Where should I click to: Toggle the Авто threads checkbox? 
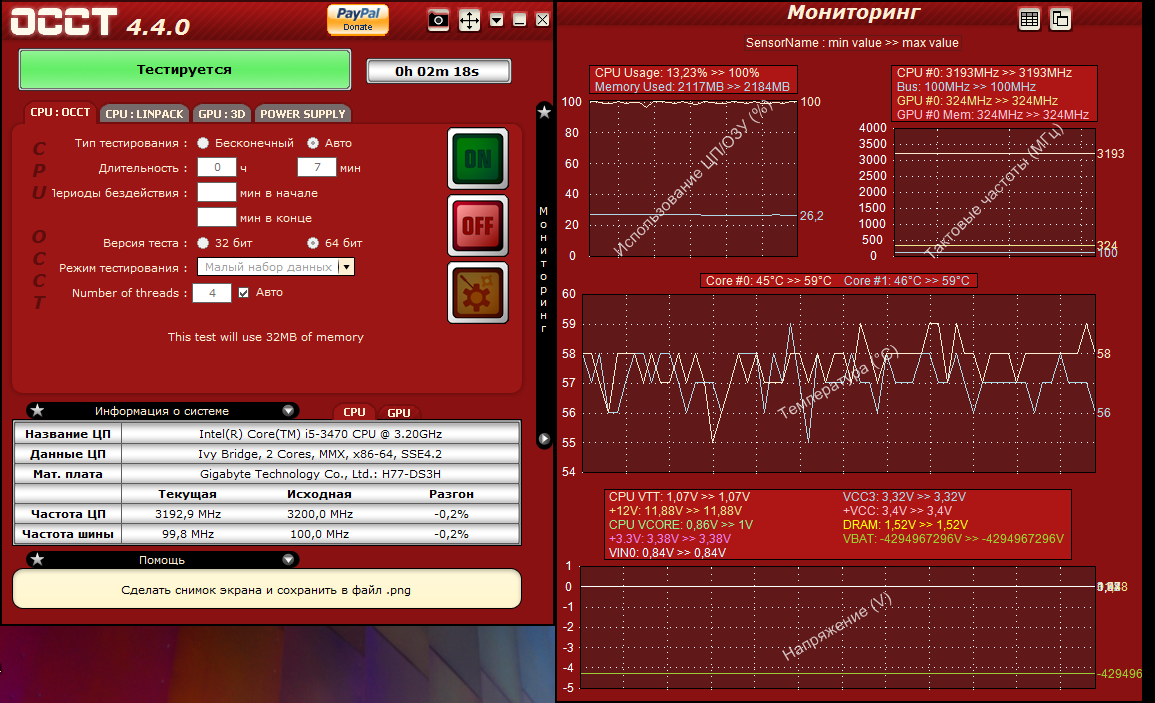(244, 293)
